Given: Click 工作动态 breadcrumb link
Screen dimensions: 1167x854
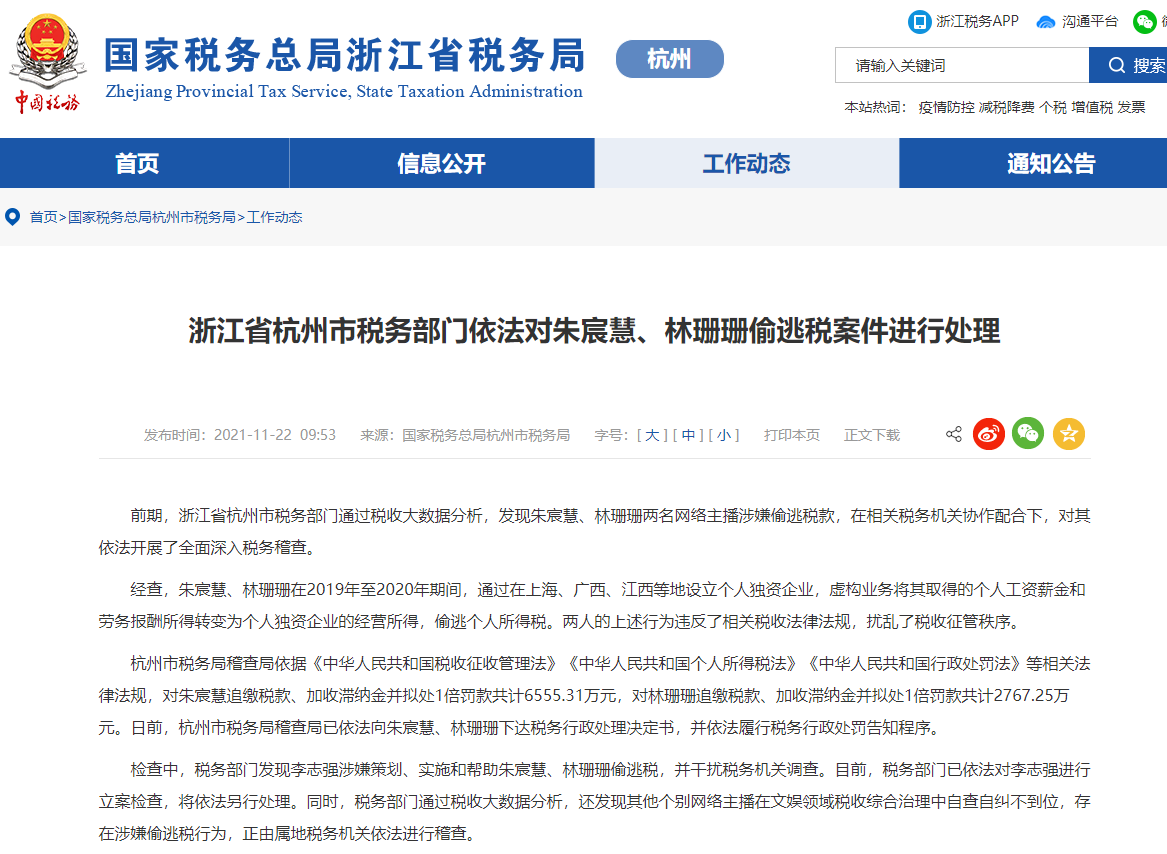Looking at the screenshot, I should point(275,217).
